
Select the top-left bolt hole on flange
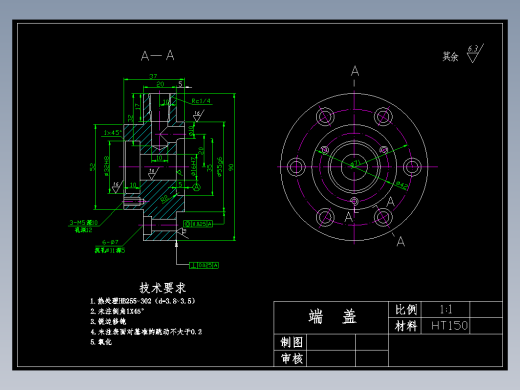325,117
